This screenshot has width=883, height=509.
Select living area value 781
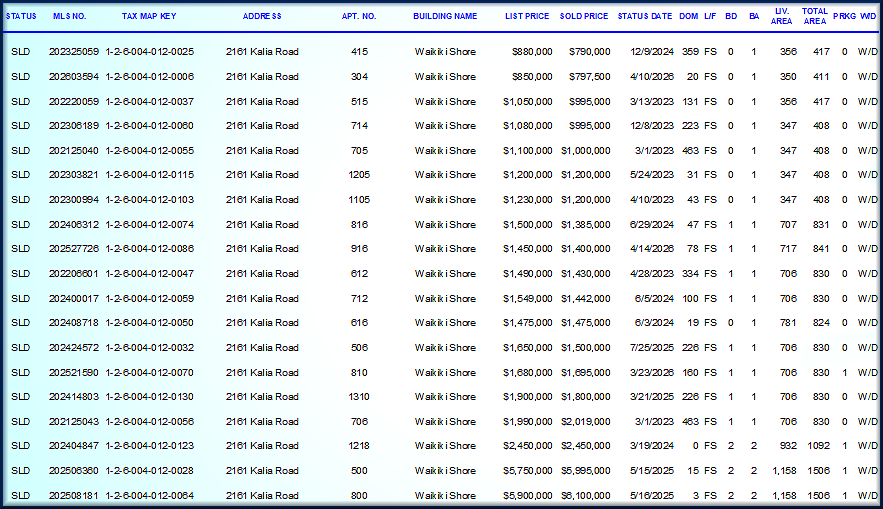(788, 323)
